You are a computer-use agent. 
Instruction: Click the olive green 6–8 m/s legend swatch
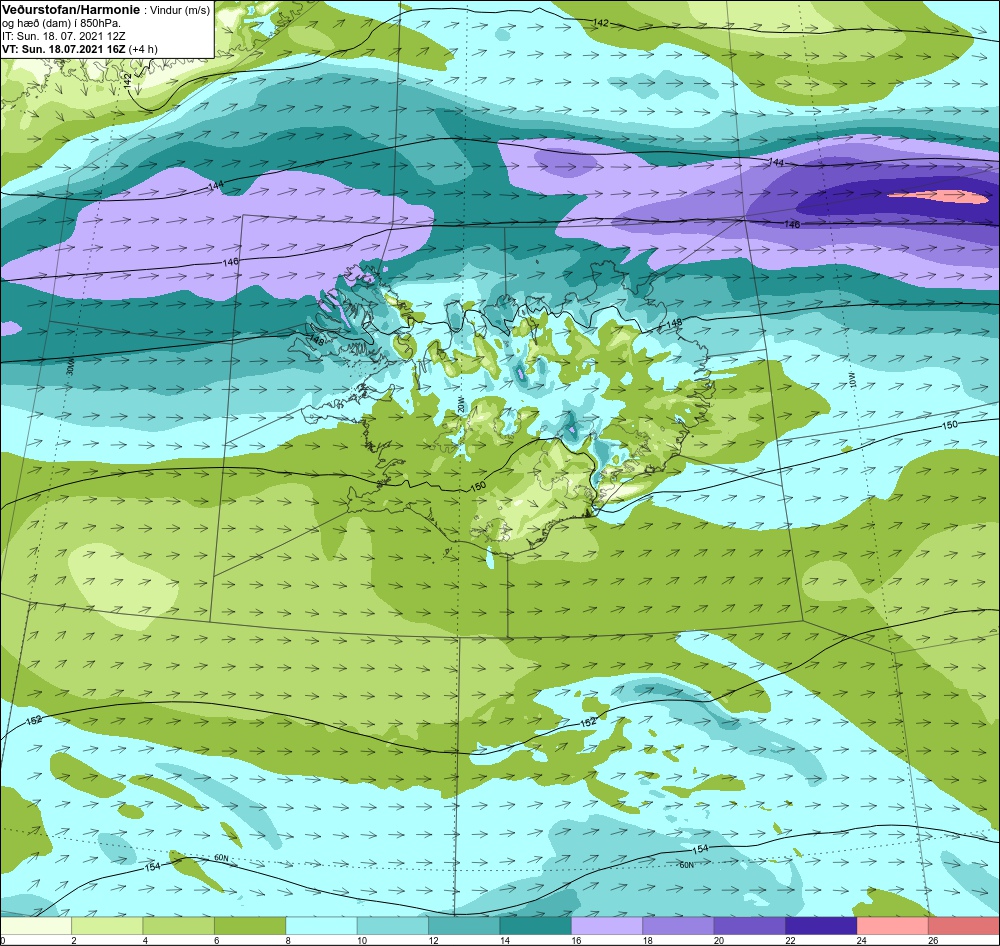coord(250,926)
